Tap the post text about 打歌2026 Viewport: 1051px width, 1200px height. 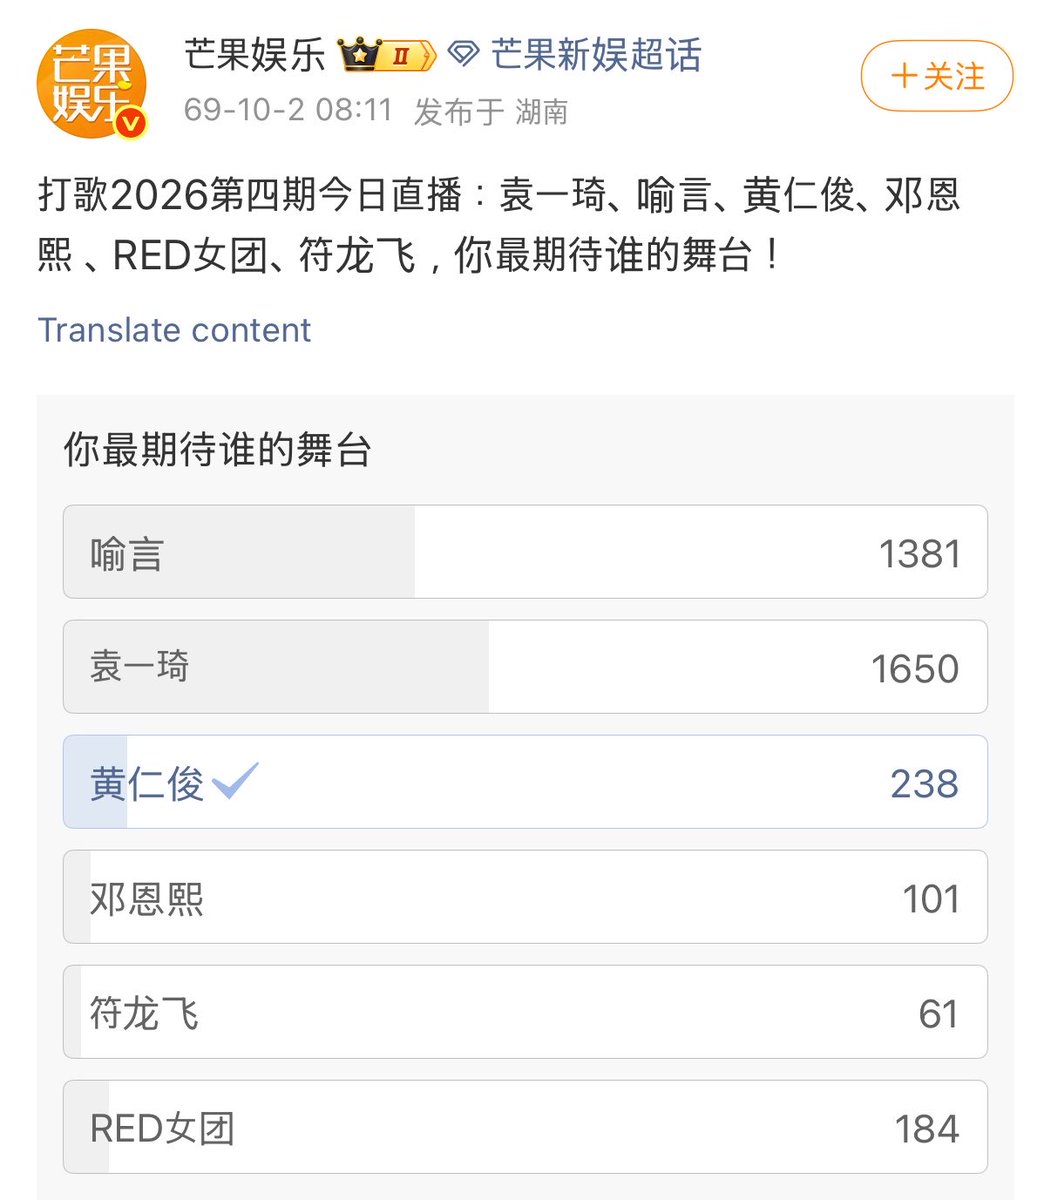500,226
